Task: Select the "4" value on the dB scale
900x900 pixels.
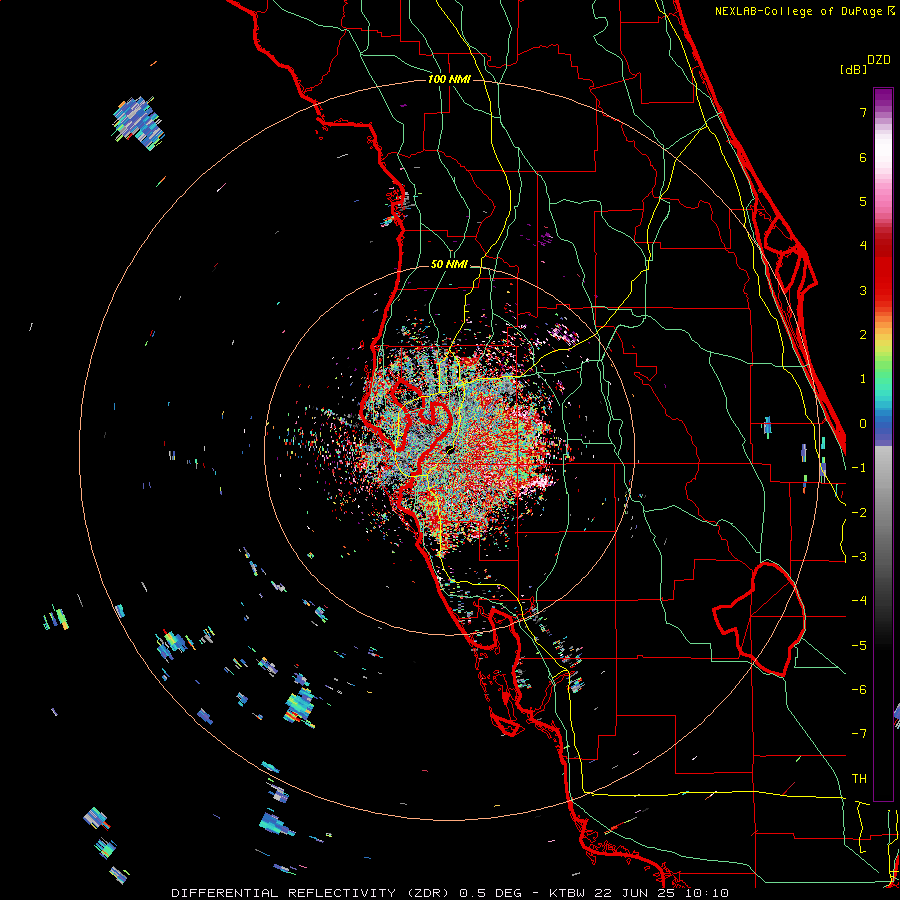Action: click(x=863, y=246)
